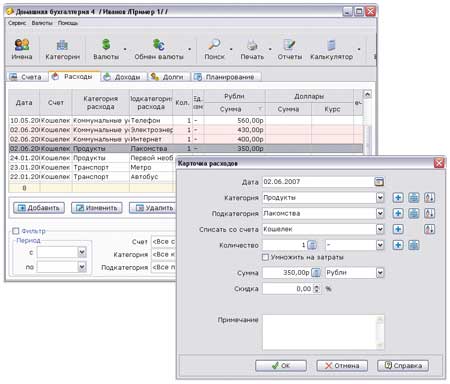Click the Добавить button
The height and width of the screenshot is (384, 450).
(39, 208)
